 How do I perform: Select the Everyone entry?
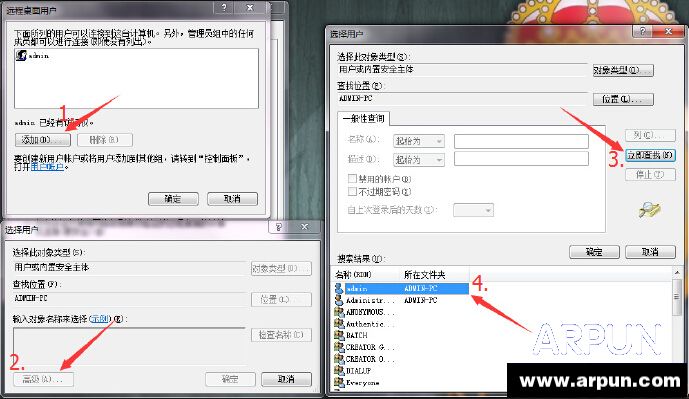362,382
